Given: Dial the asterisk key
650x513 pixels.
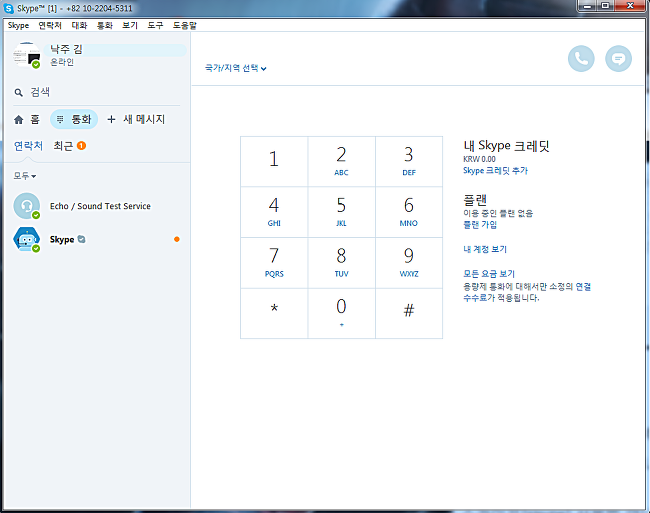Looking at the screenshot, I should pyautogui.click(x=274, y=313).
